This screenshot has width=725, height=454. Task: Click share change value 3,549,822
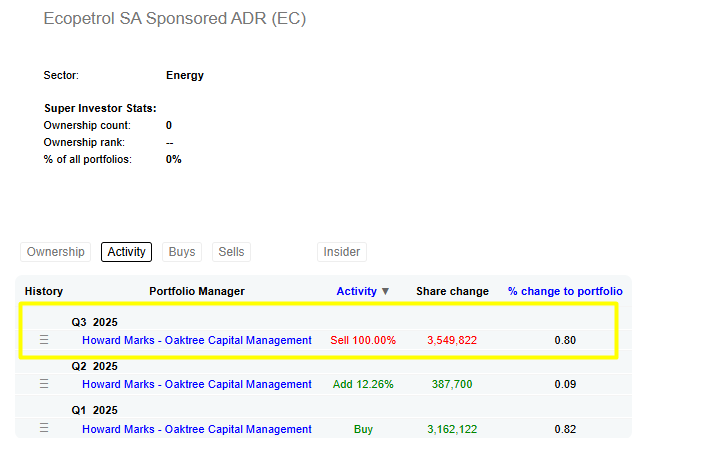[452, 340]
